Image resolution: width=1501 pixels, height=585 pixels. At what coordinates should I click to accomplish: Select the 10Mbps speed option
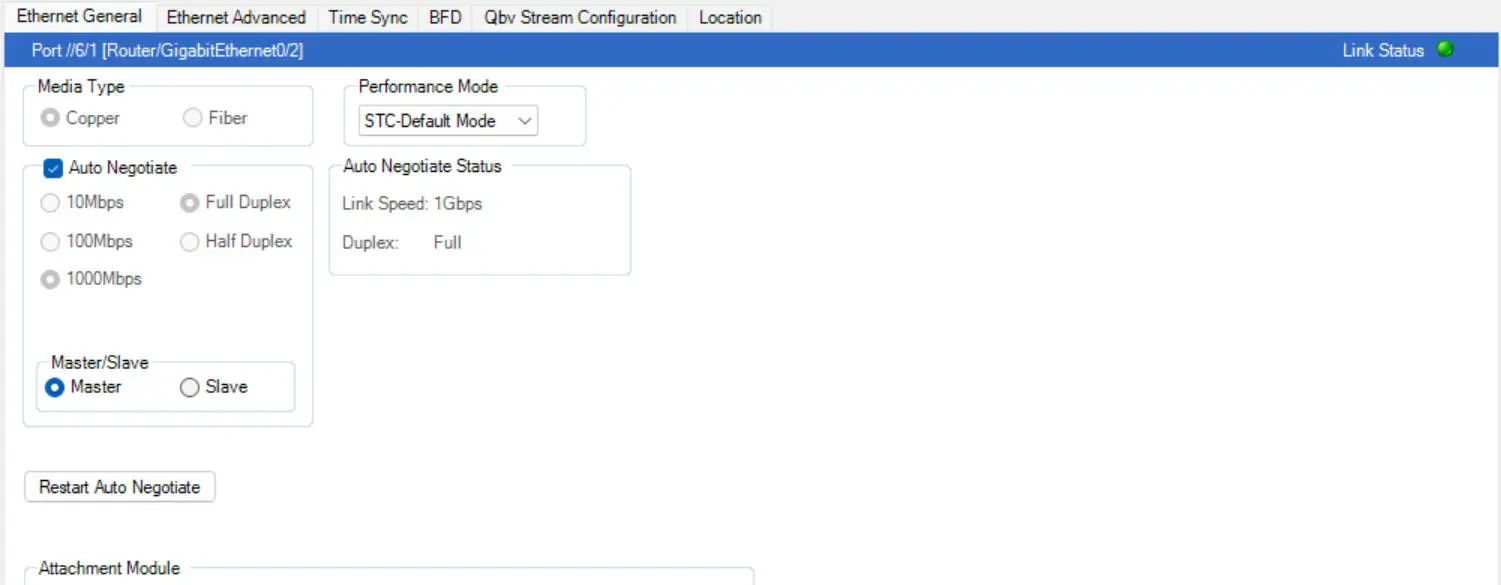[x=49, y=203]
